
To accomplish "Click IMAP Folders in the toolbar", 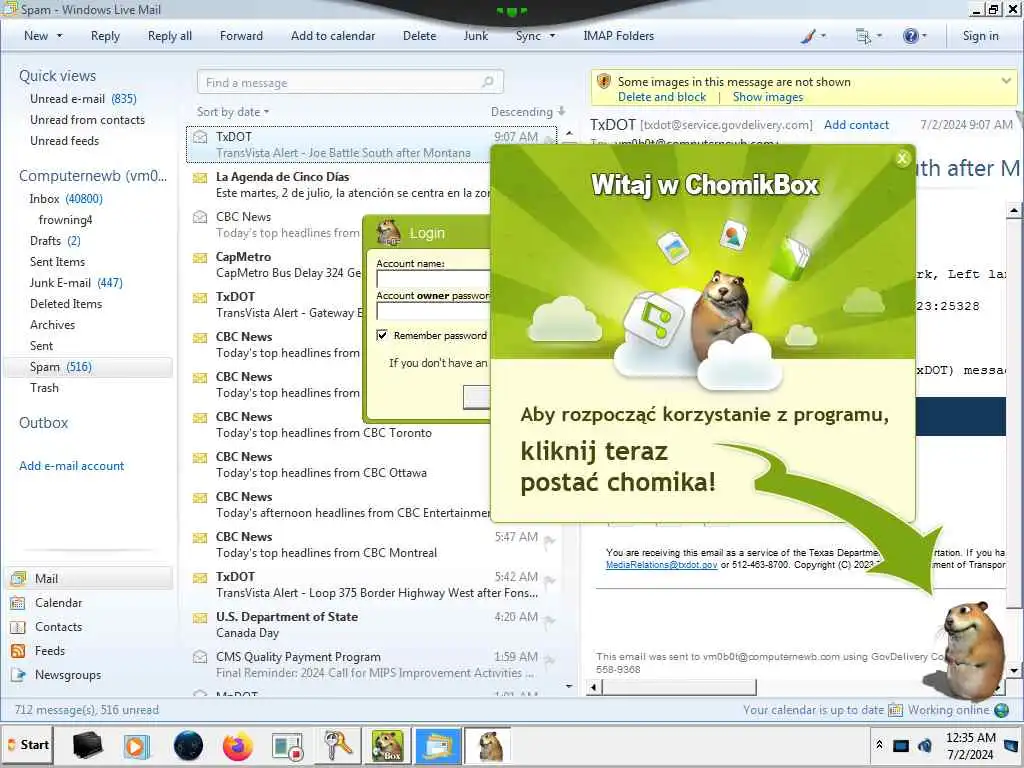I will coord(618,37).
